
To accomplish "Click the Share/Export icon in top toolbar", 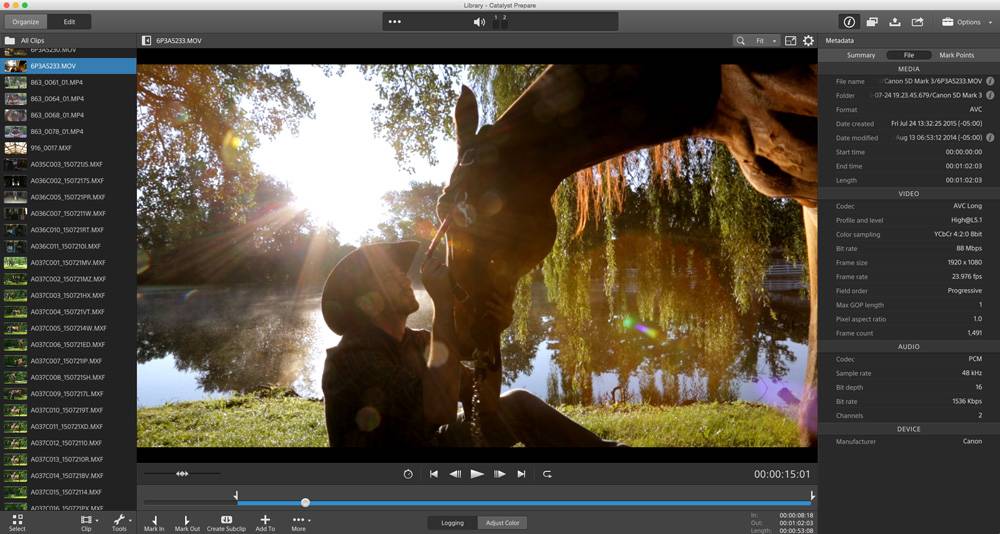I will point(917,22).
